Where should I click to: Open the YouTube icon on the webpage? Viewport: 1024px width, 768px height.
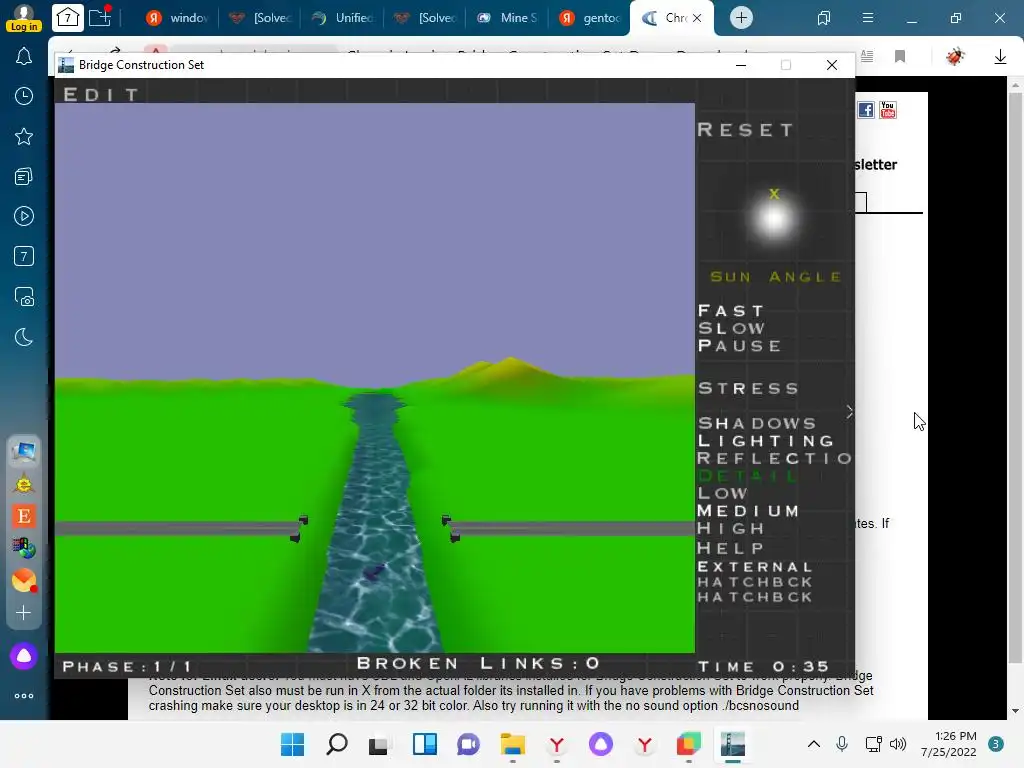(x=888, y=110)
